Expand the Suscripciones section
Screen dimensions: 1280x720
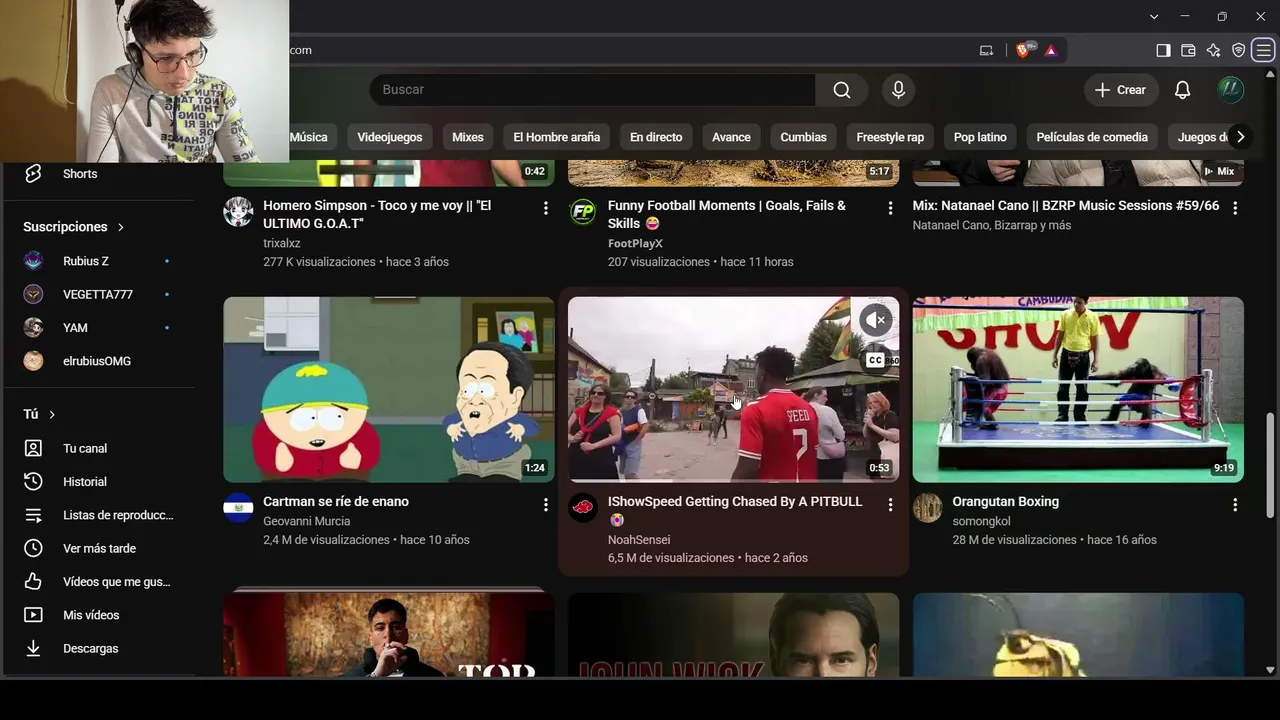pyautogui.click(x=74, y=227)
